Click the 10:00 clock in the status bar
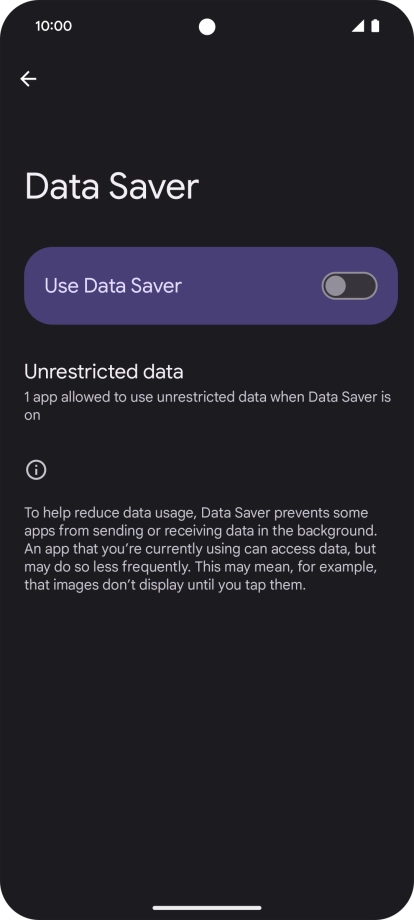Screen dimensions: 414x920 [53, 26]
